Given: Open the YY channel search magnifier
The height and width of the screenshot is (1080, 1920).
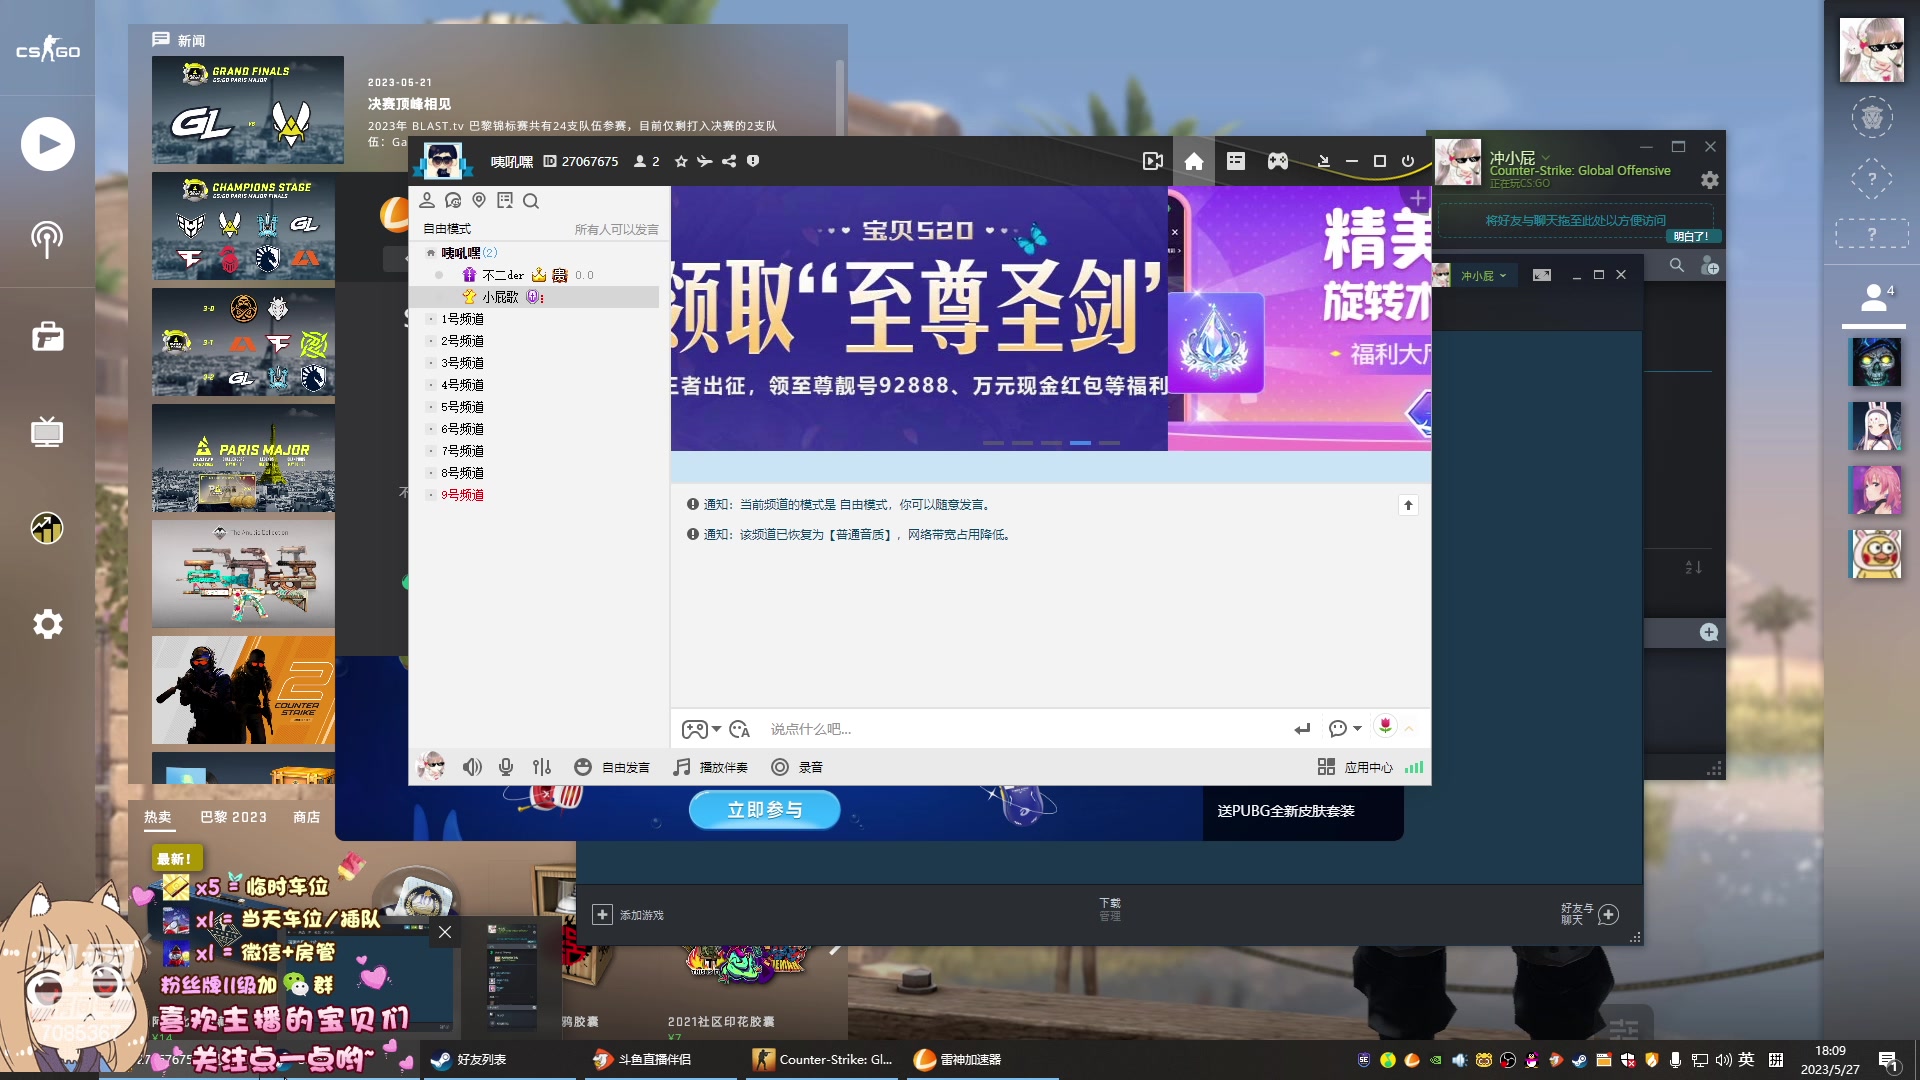Looking at the screenshot, I should 531,201.
